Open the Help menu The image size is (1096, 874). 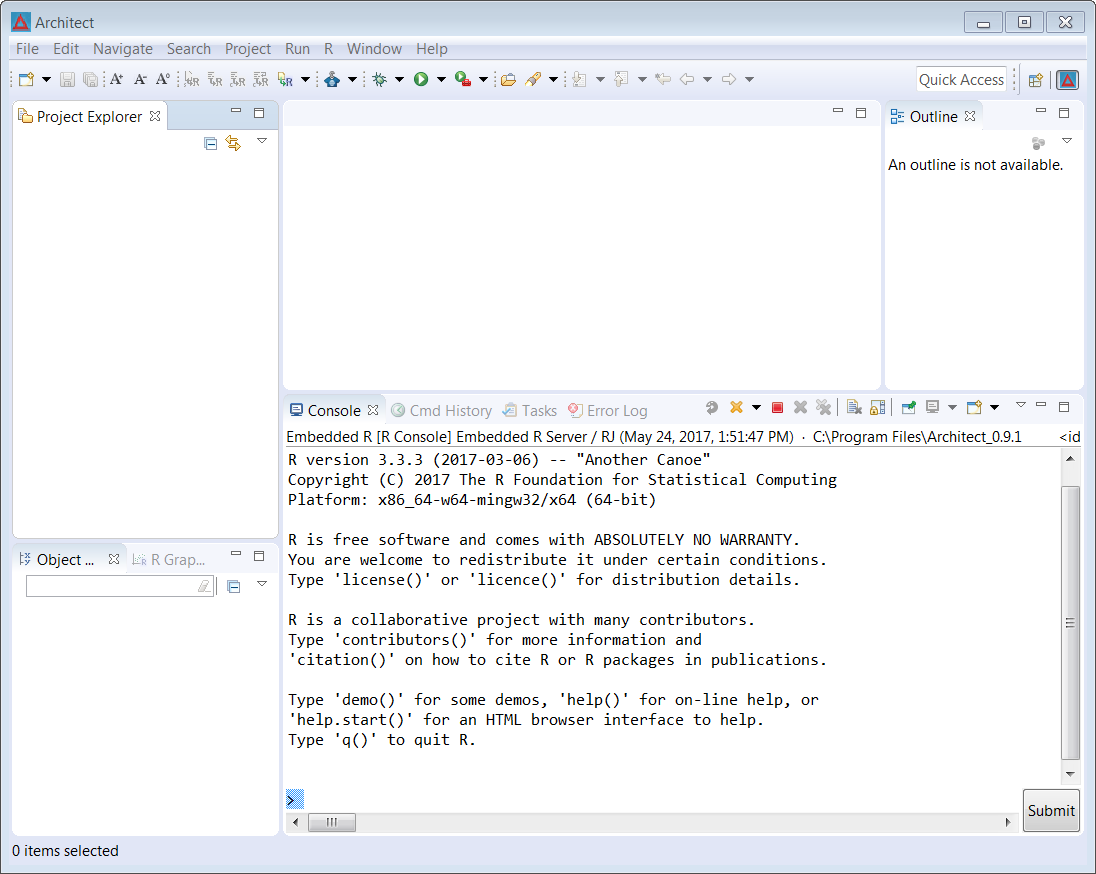(x=431, y=49)
